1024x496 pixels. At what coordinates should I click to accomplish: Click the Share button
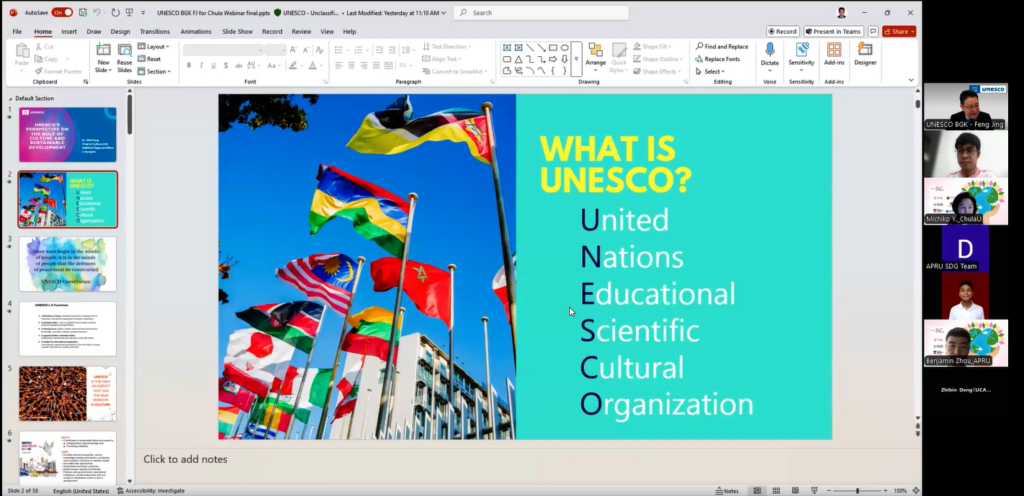tap(899, 31)
